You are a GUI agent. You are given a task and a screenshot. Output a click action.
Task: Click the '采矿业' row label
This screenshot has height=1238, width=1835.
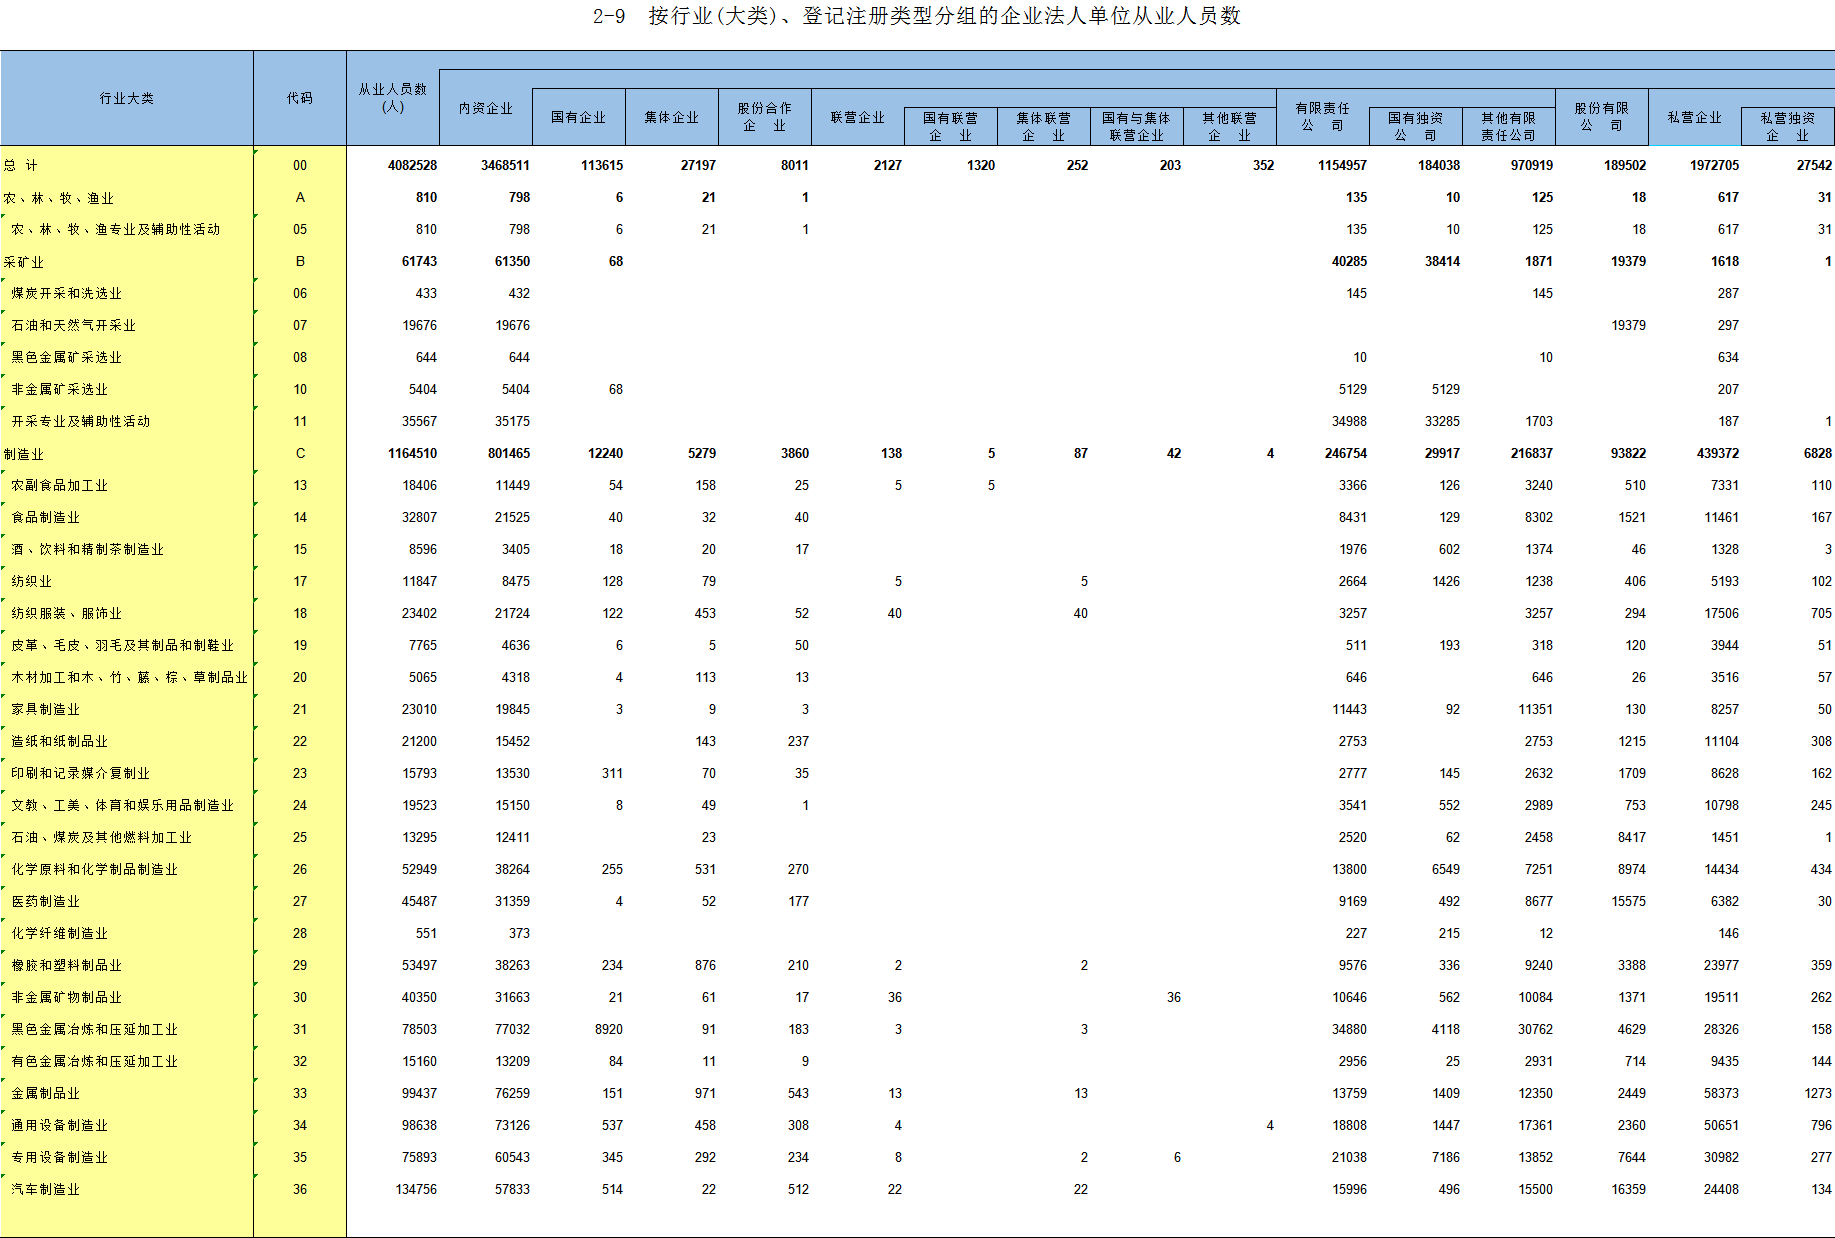(24, 262)
